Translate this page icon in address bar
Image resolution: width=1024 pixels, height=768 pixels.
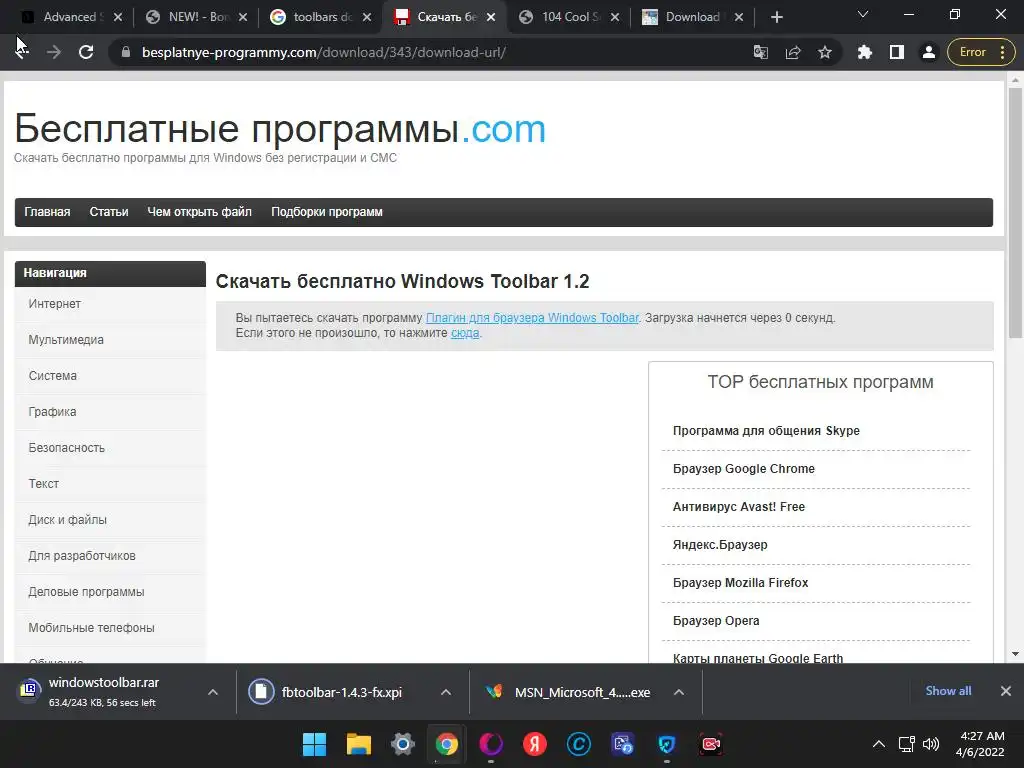tap(761, 52)
